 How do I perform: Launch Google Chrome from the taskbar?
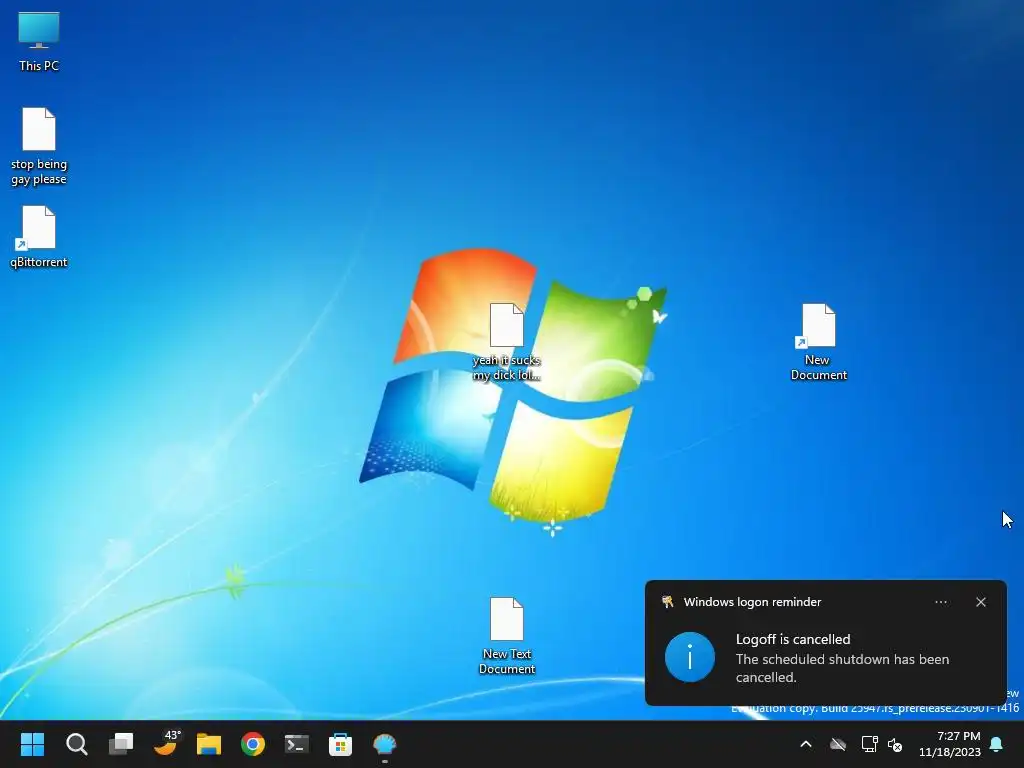coord(253,744)
